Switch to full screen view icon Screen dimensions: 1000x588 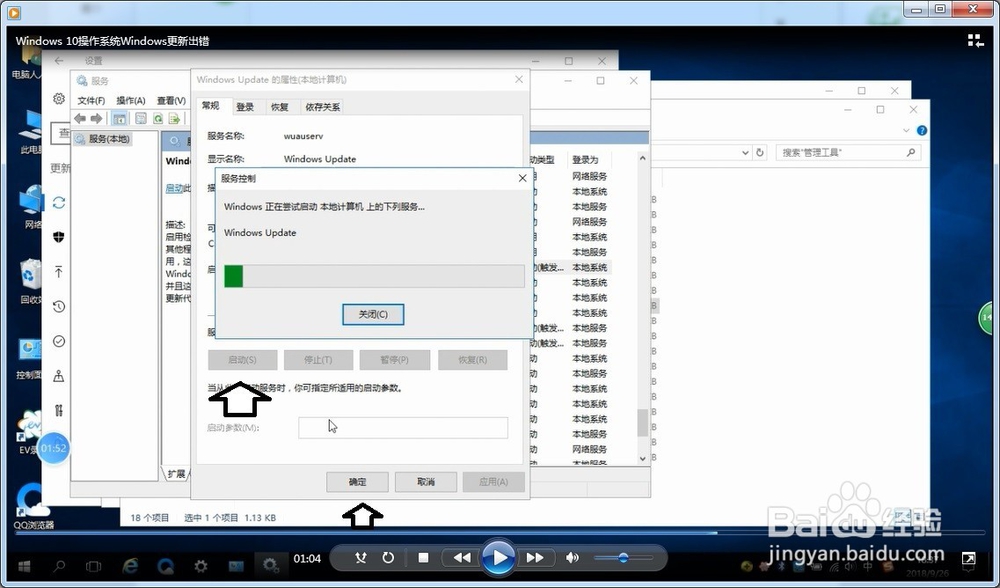[968, 559]
